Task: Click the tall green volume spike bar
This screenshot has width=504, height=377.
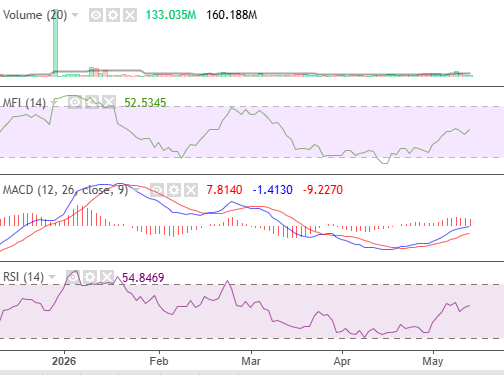Action: tap(55, 43)
